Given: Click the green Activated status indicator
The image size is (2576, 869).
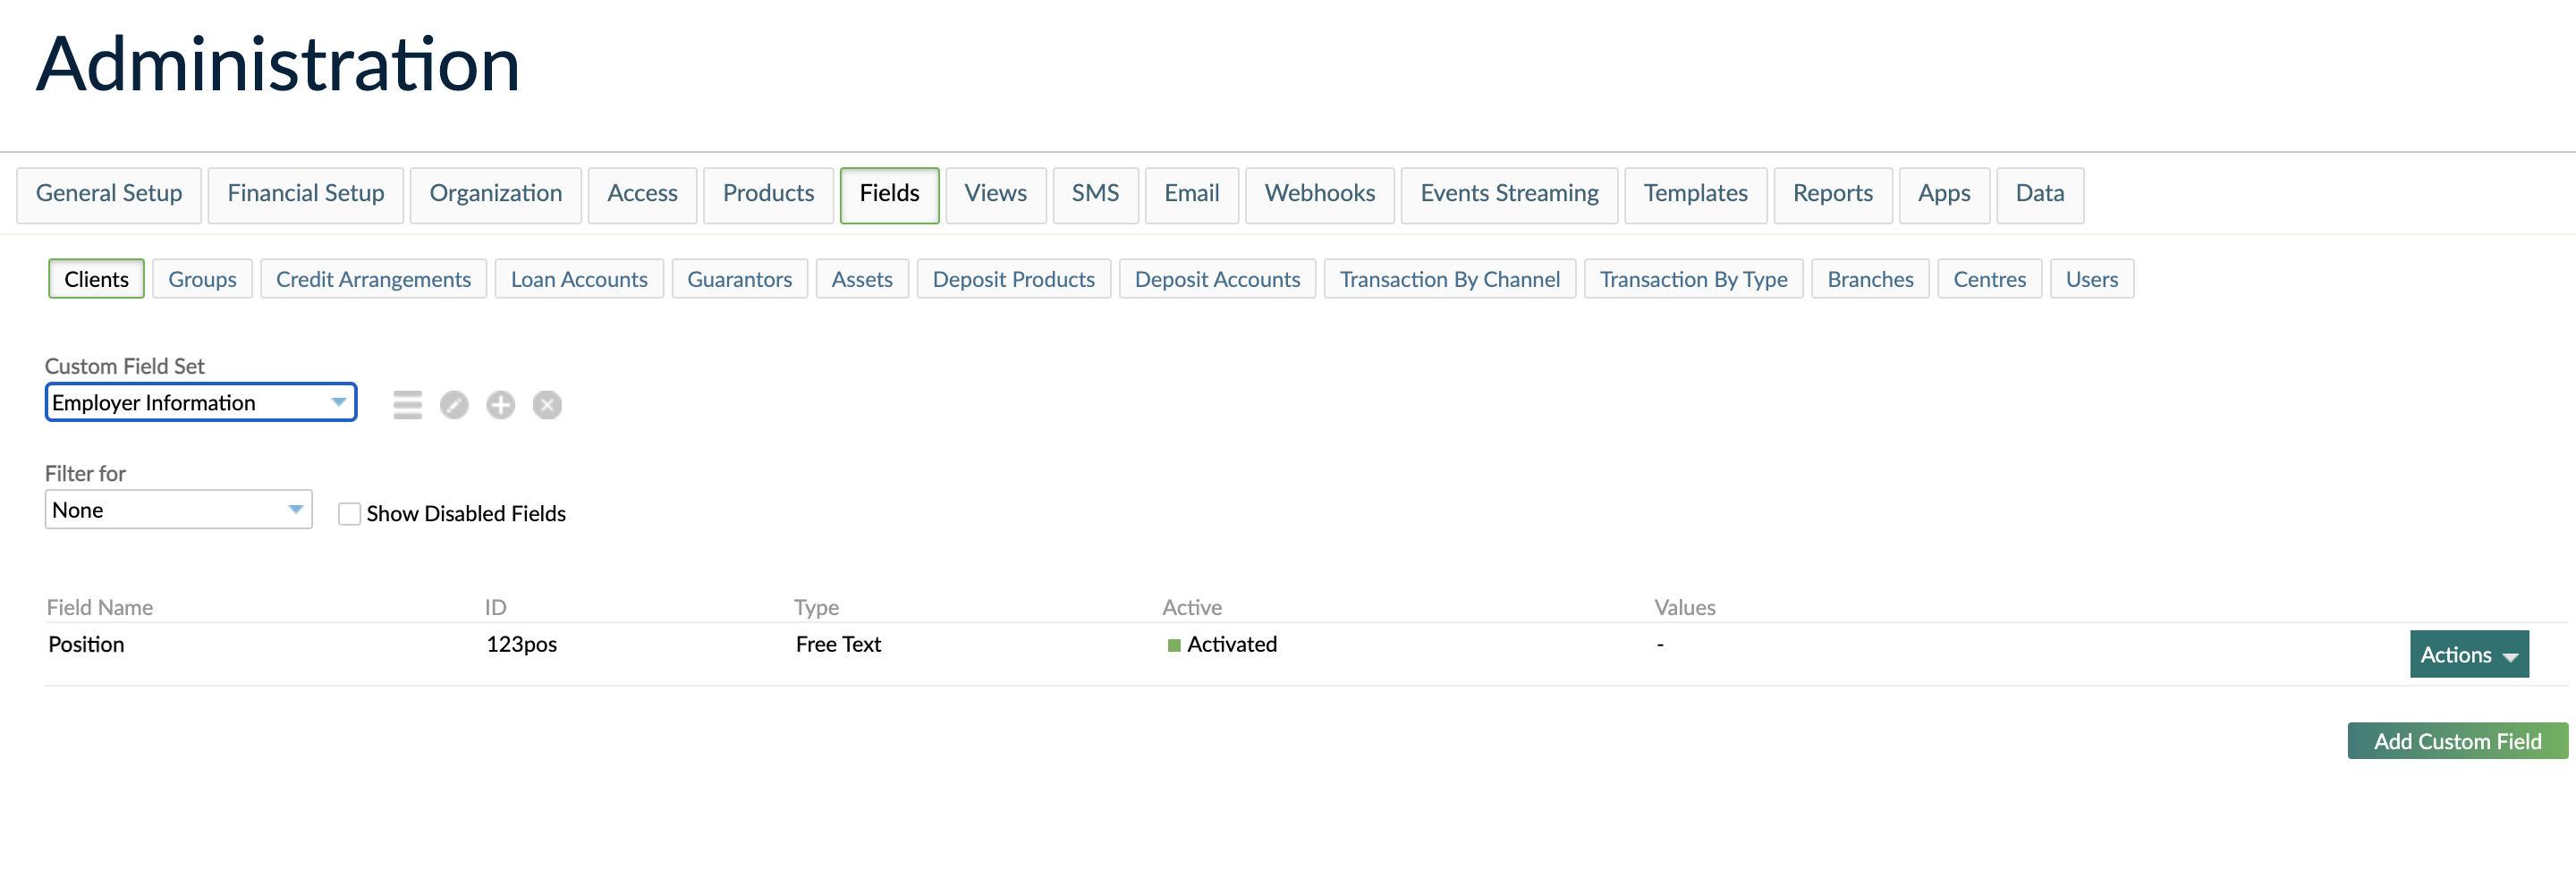Looking at the screenshot, I should pyautogui.click(x=1176, y=645).
